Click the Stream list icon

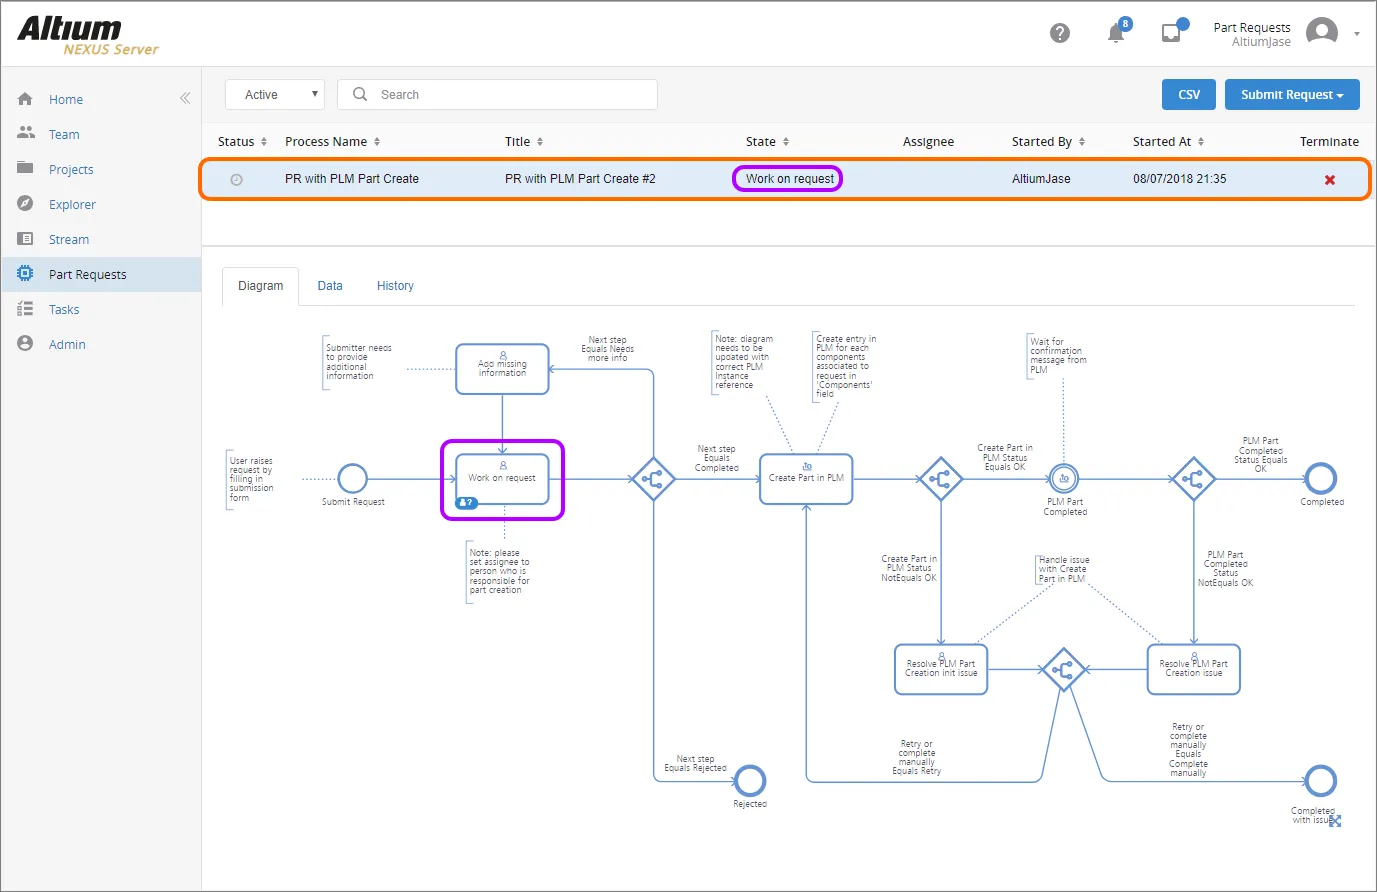coord(26,239)
